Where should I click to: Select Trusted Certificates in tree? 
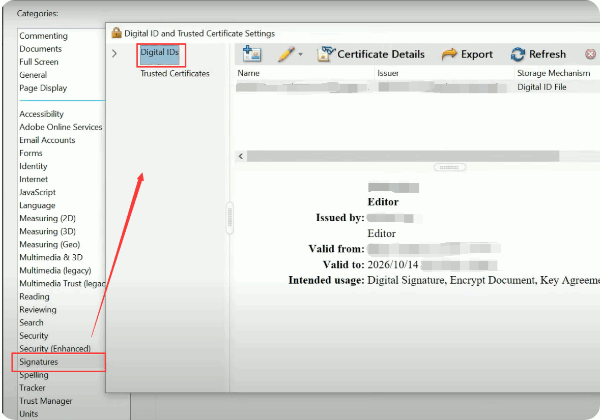click(175, 73)
